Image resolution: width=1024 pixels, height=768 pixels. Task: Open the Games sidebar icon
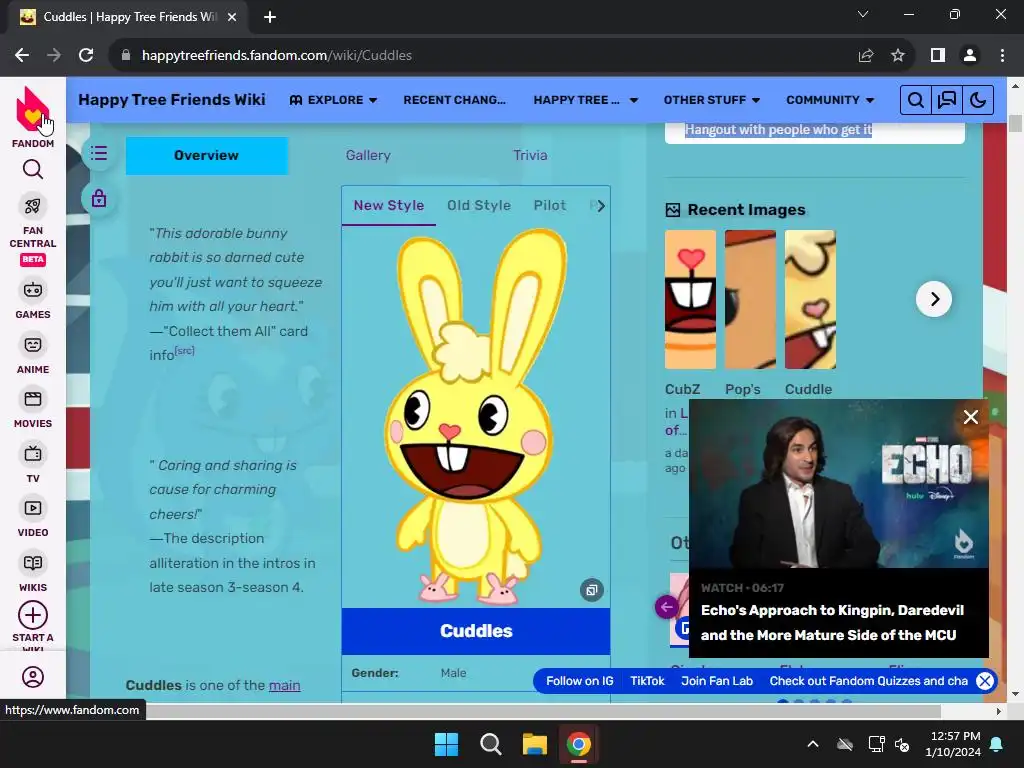tap(33, 290)
